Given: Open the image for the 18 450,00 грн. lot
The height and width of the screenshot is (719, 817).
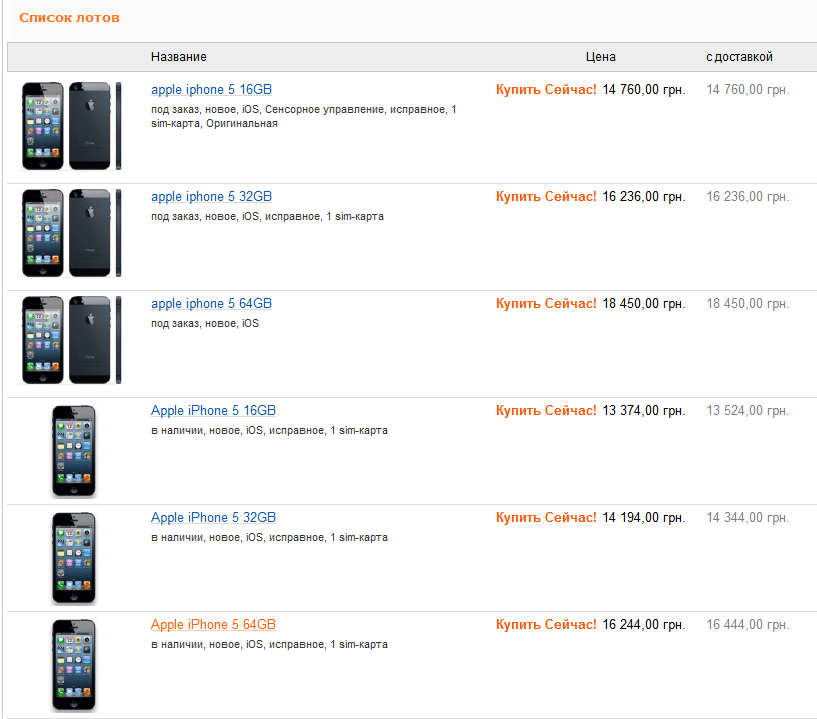Looking at the screenshot, I should click(71, 340).
